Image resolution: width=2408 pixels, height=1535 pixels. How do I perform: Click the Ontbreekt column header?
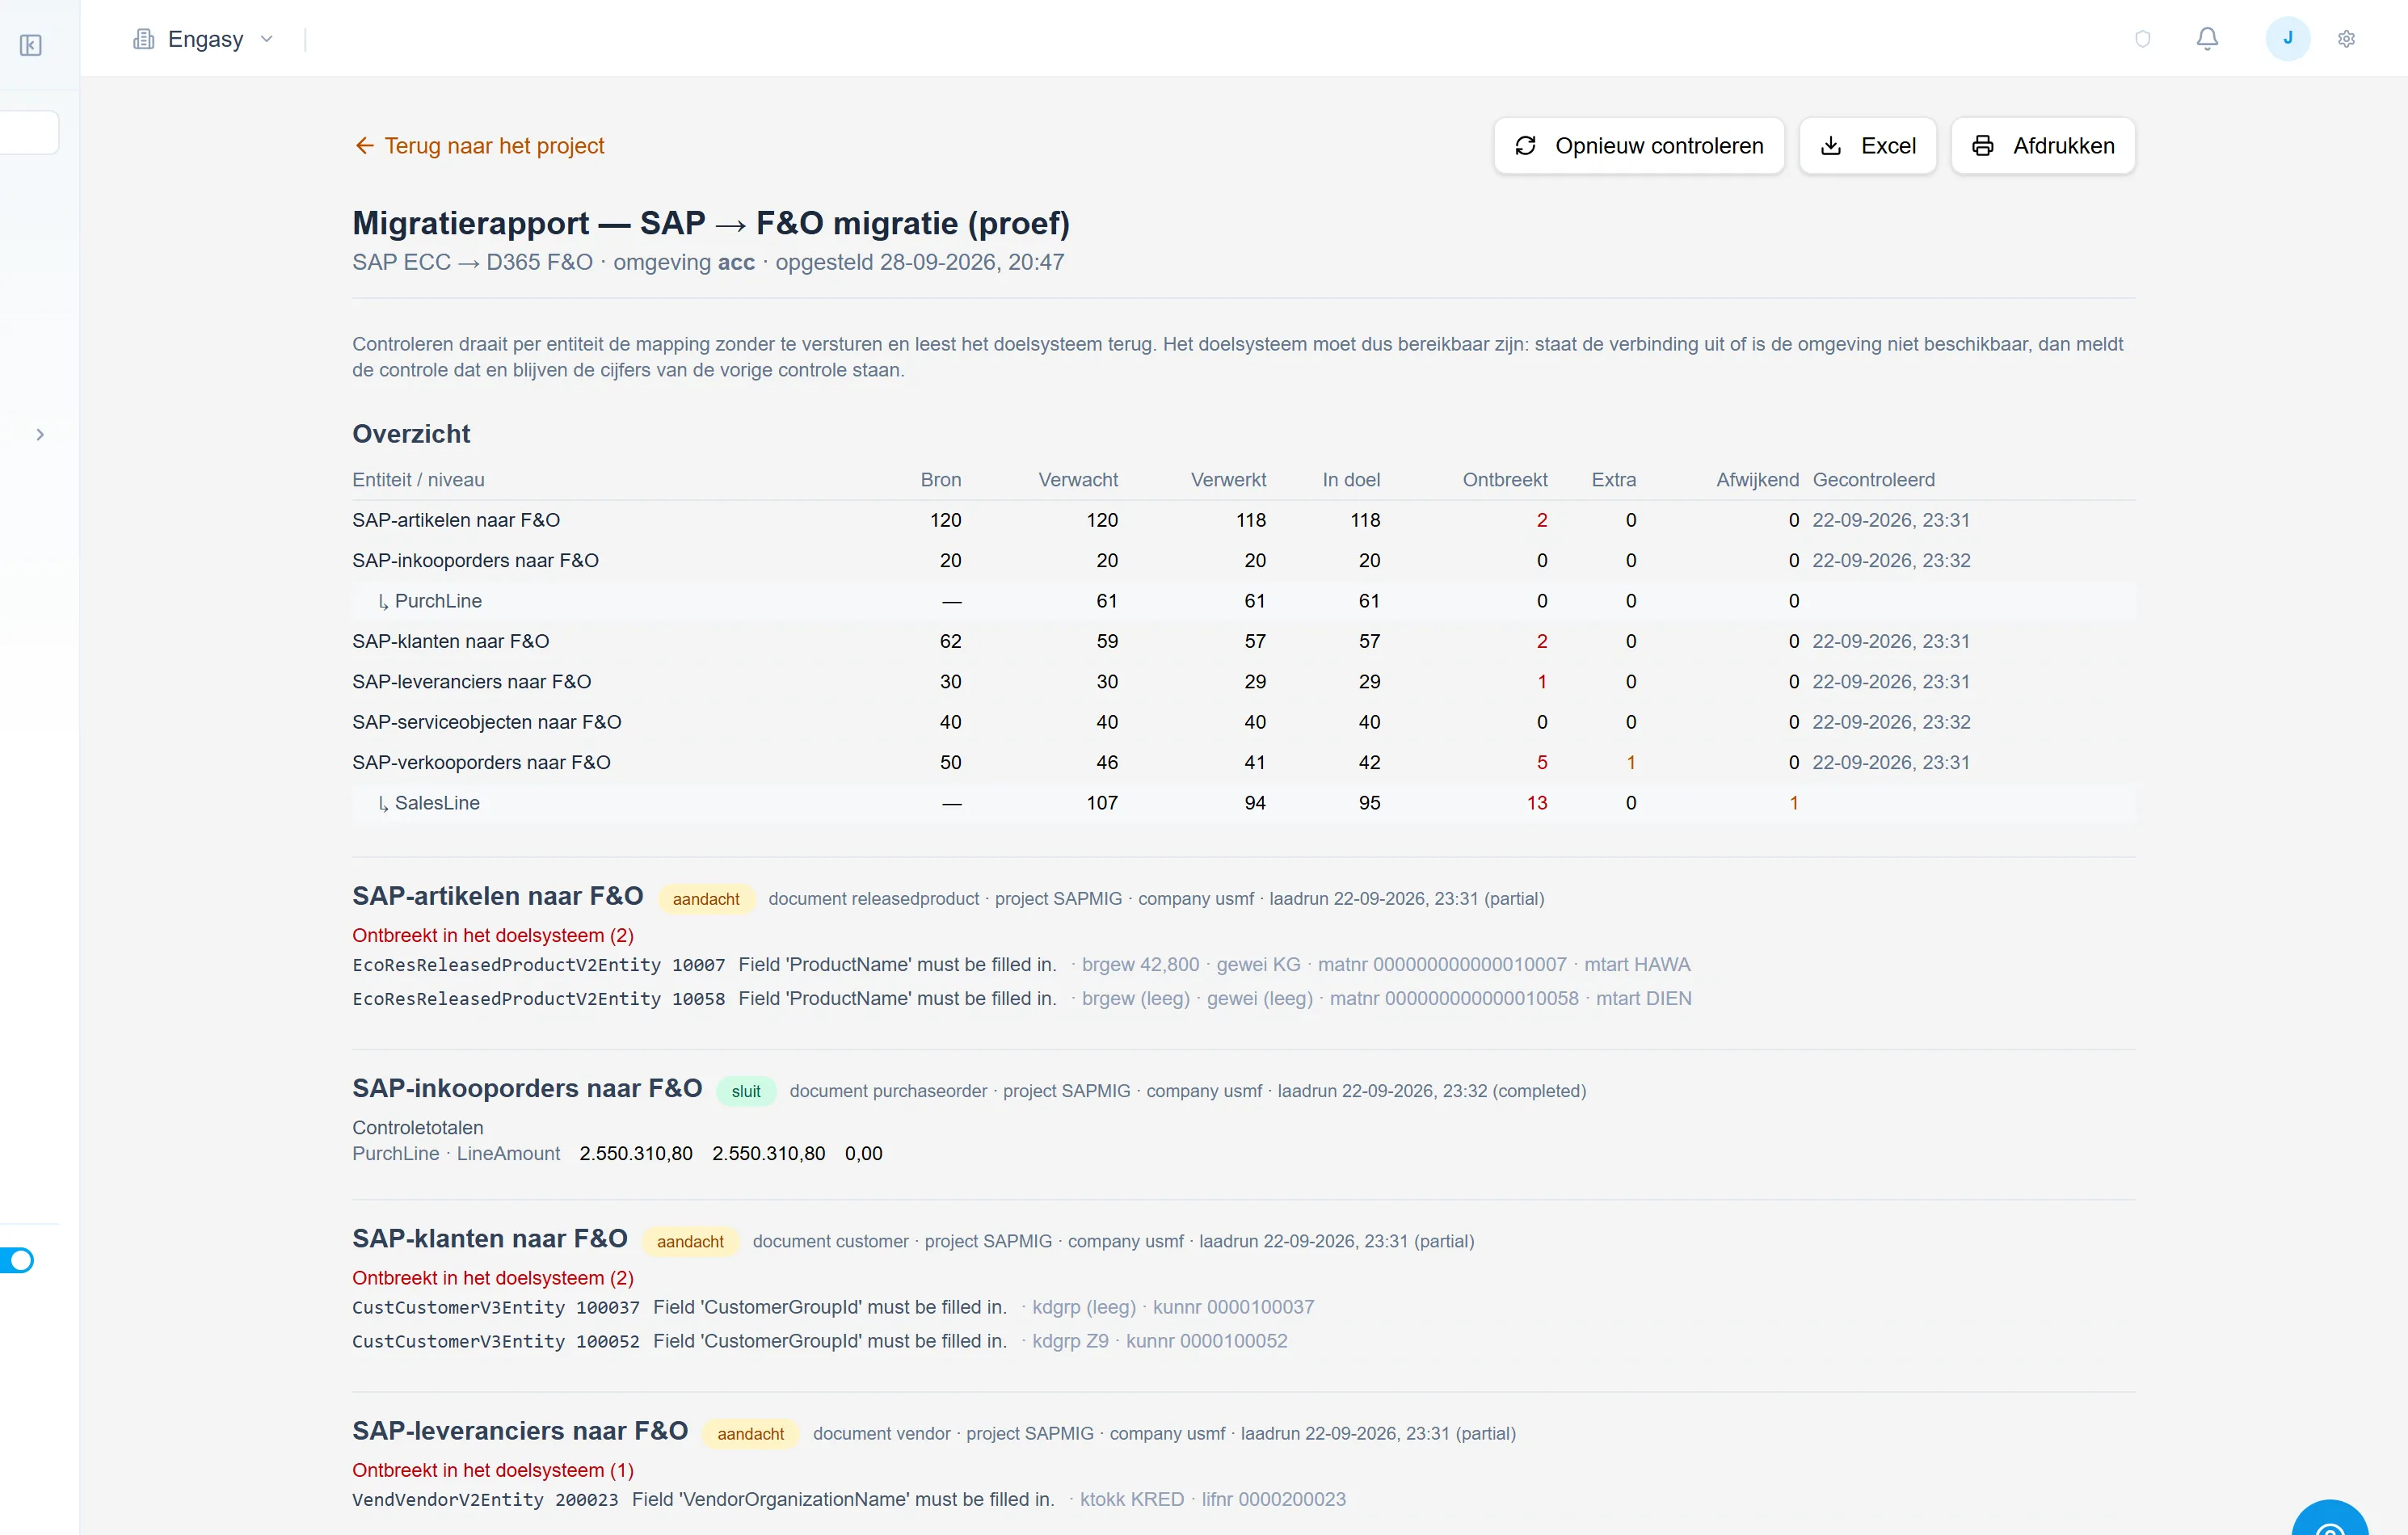[x=1504, y=480]
